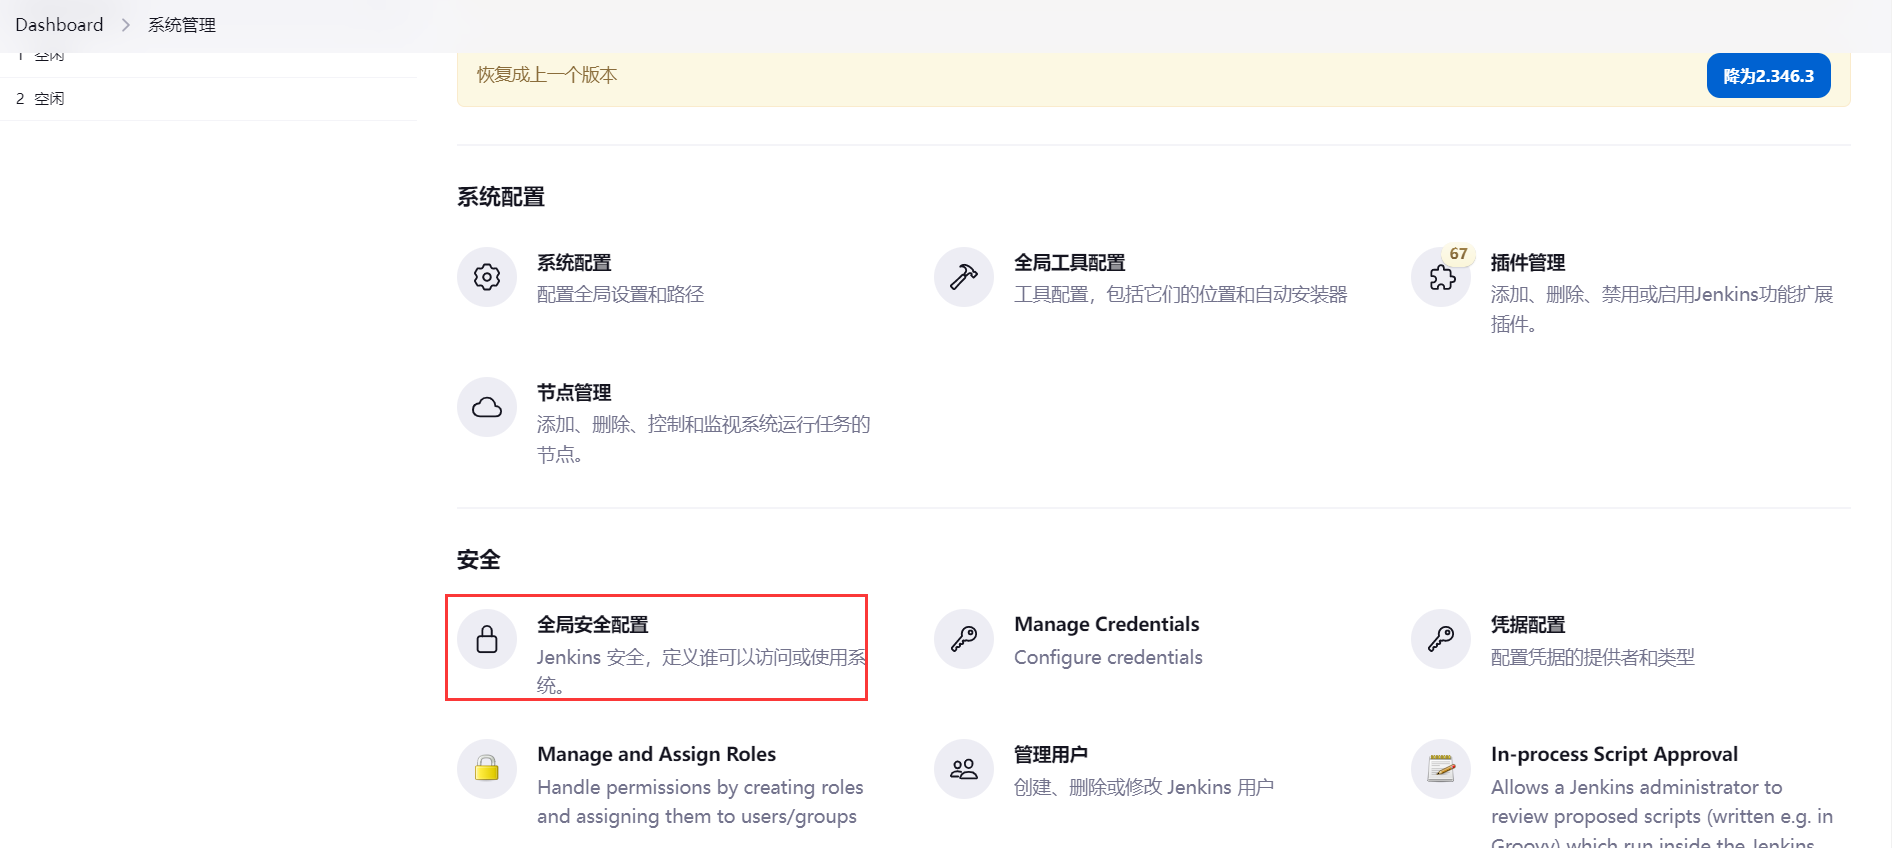Click the key icon beside Manage Credentials
The image size is (1892, 848).
(964, 639)
